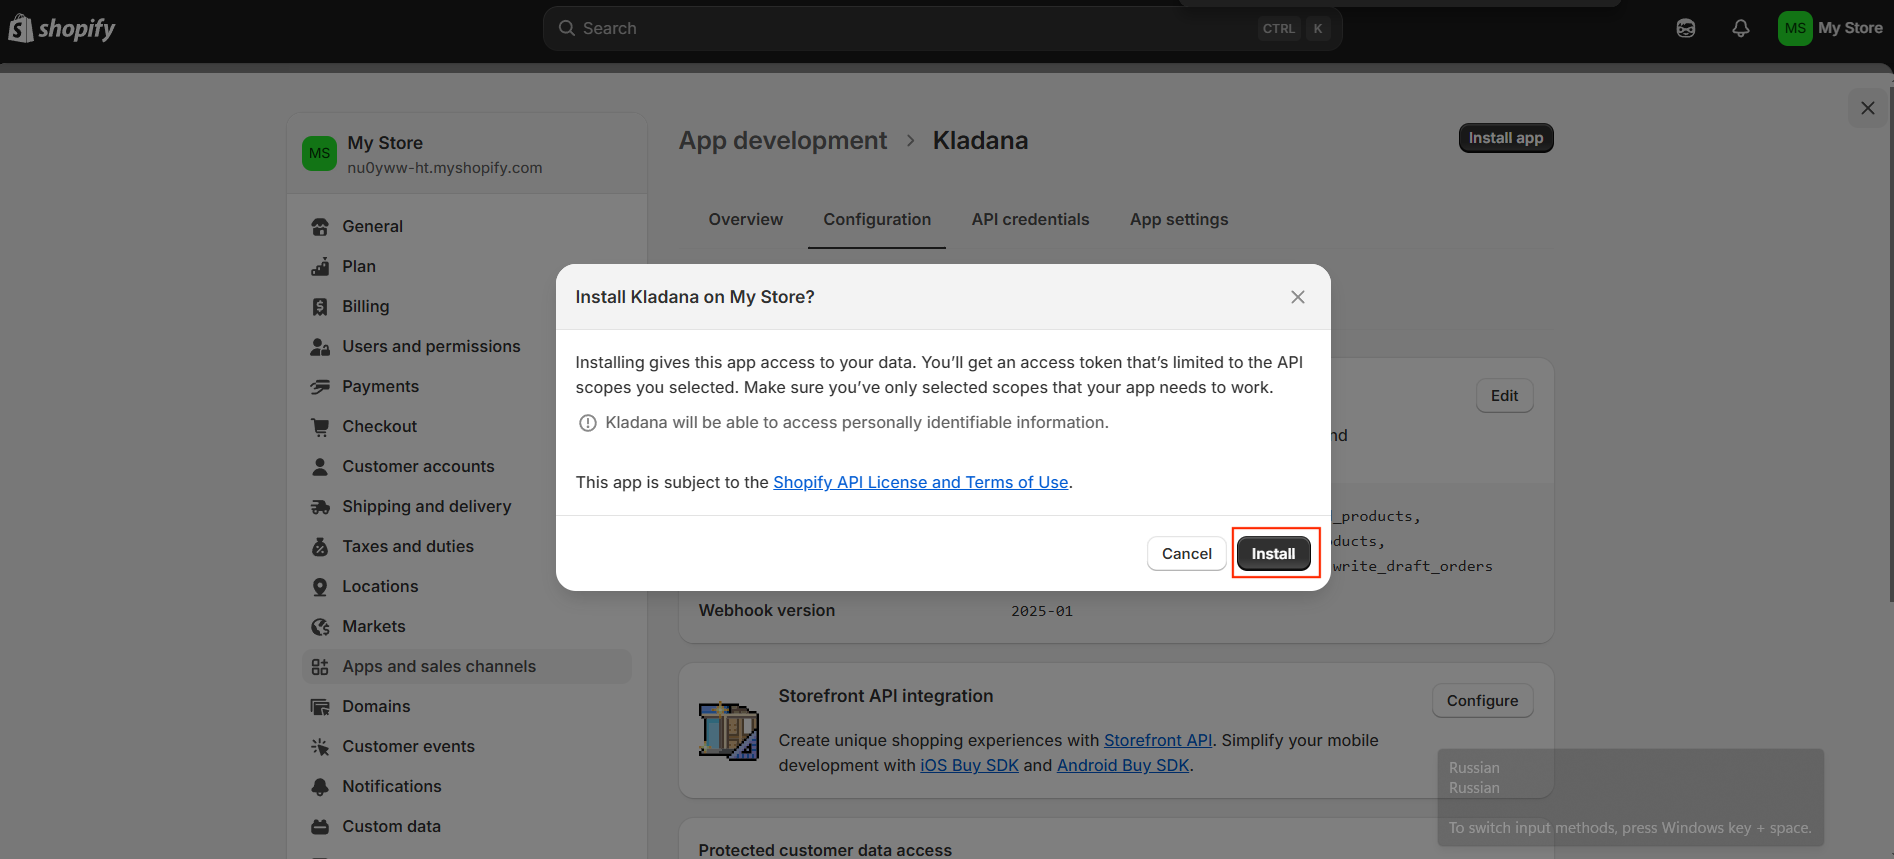Click the Taxes and duties icon
Screen dimensions: 1894x859
pyautogui.click(x=320, y=547)
